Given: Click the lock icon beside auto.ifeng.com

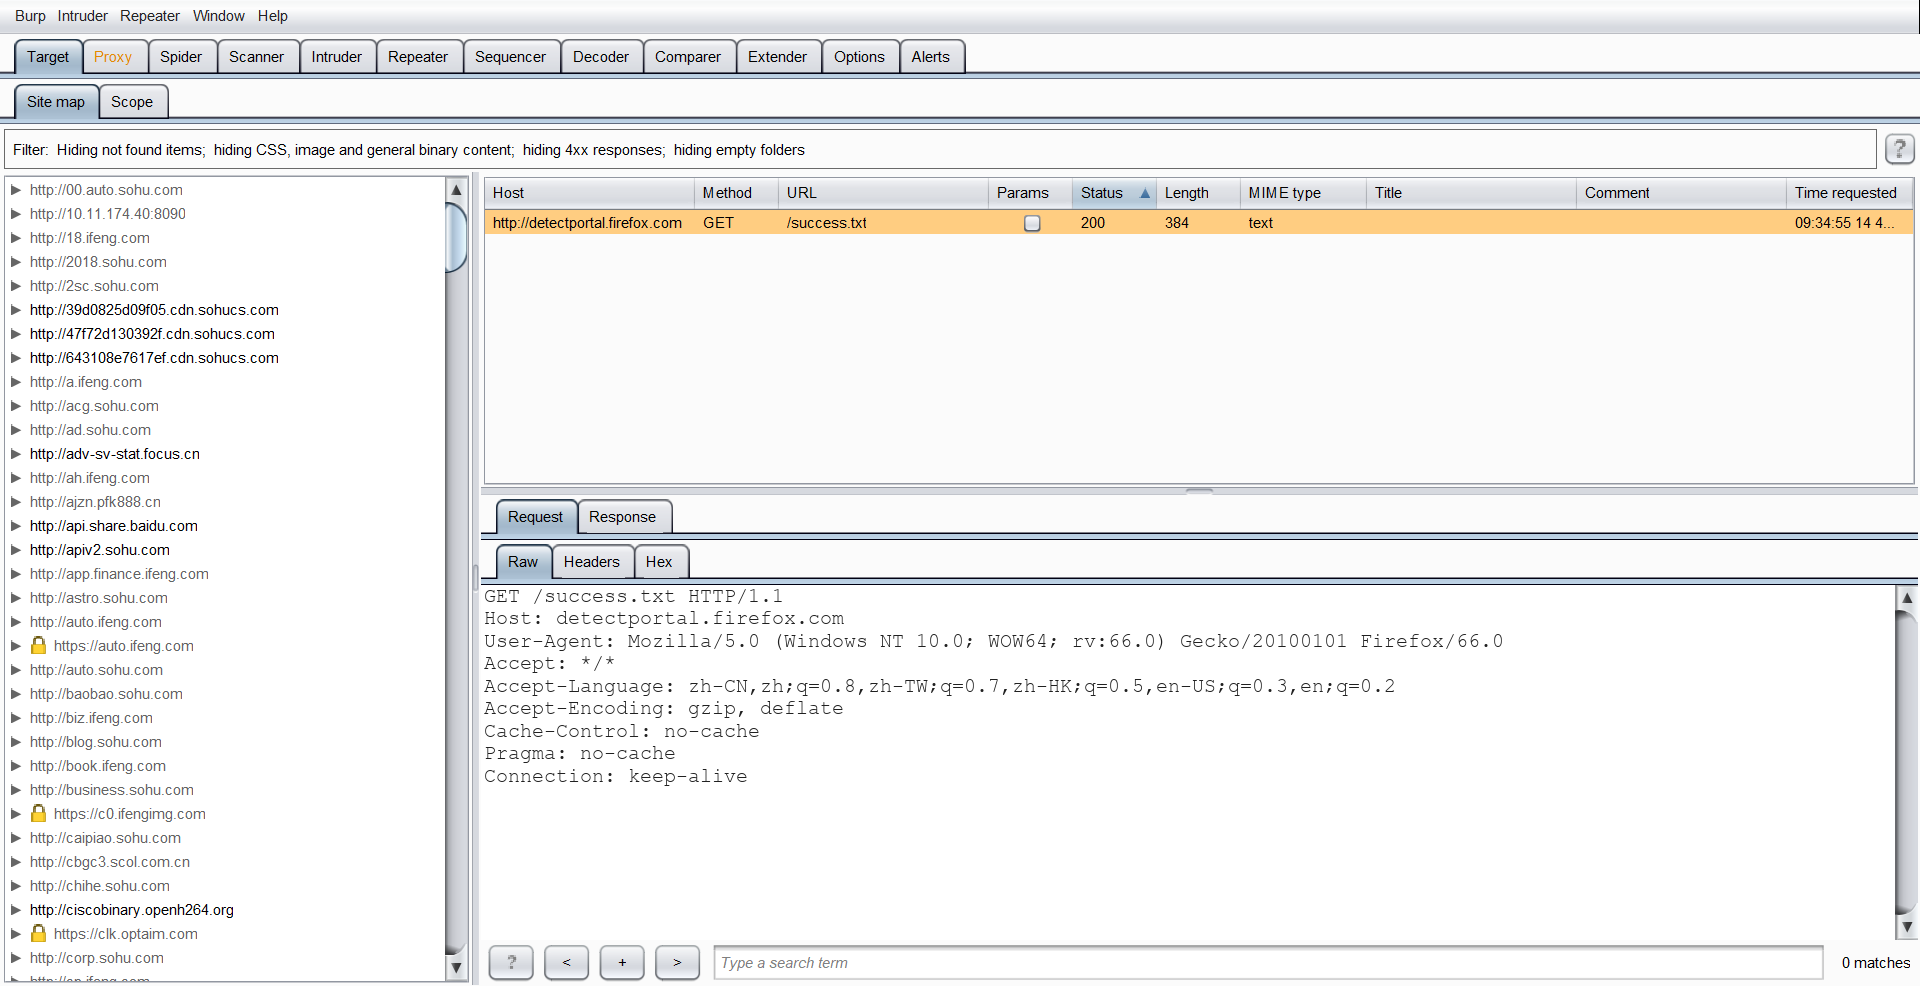Looking at the screenshot, I should 39,646.
